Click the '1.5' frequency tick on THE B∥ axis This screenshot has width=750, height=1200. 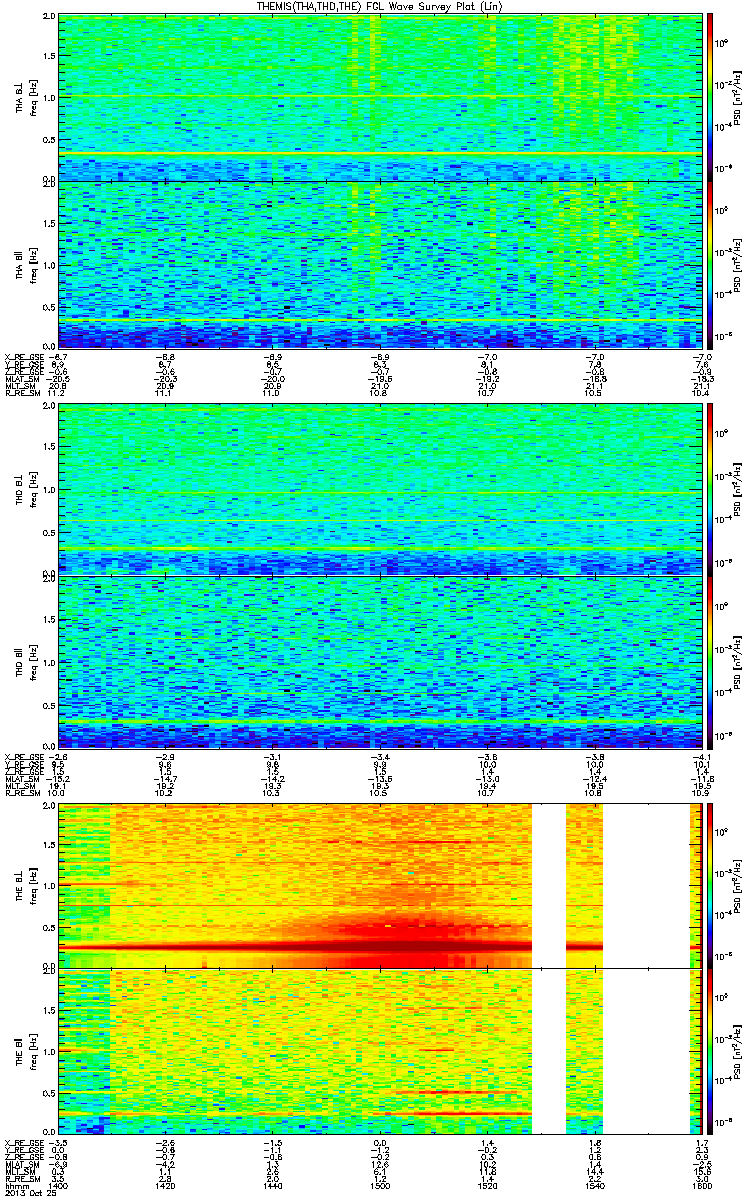point(49,1010)
